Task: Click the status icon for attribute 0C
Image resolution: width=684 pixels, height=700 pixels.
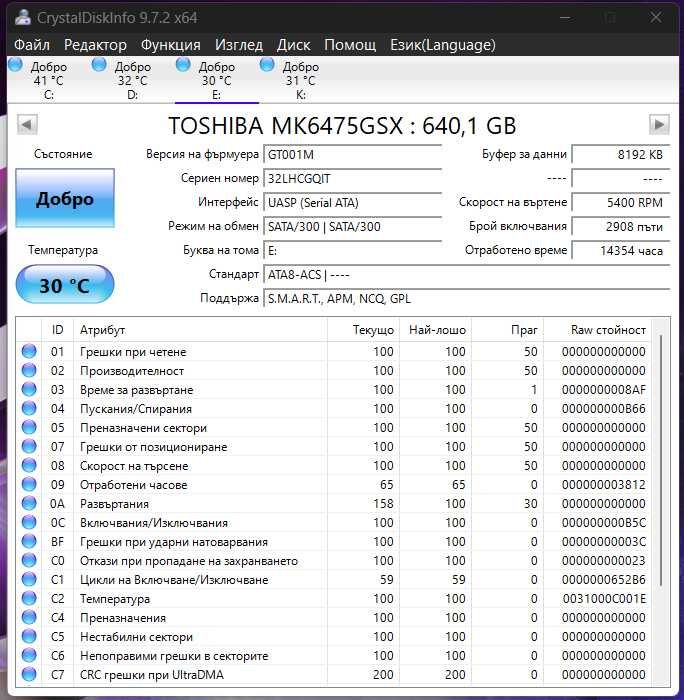Action: click(x=29, y=522)
